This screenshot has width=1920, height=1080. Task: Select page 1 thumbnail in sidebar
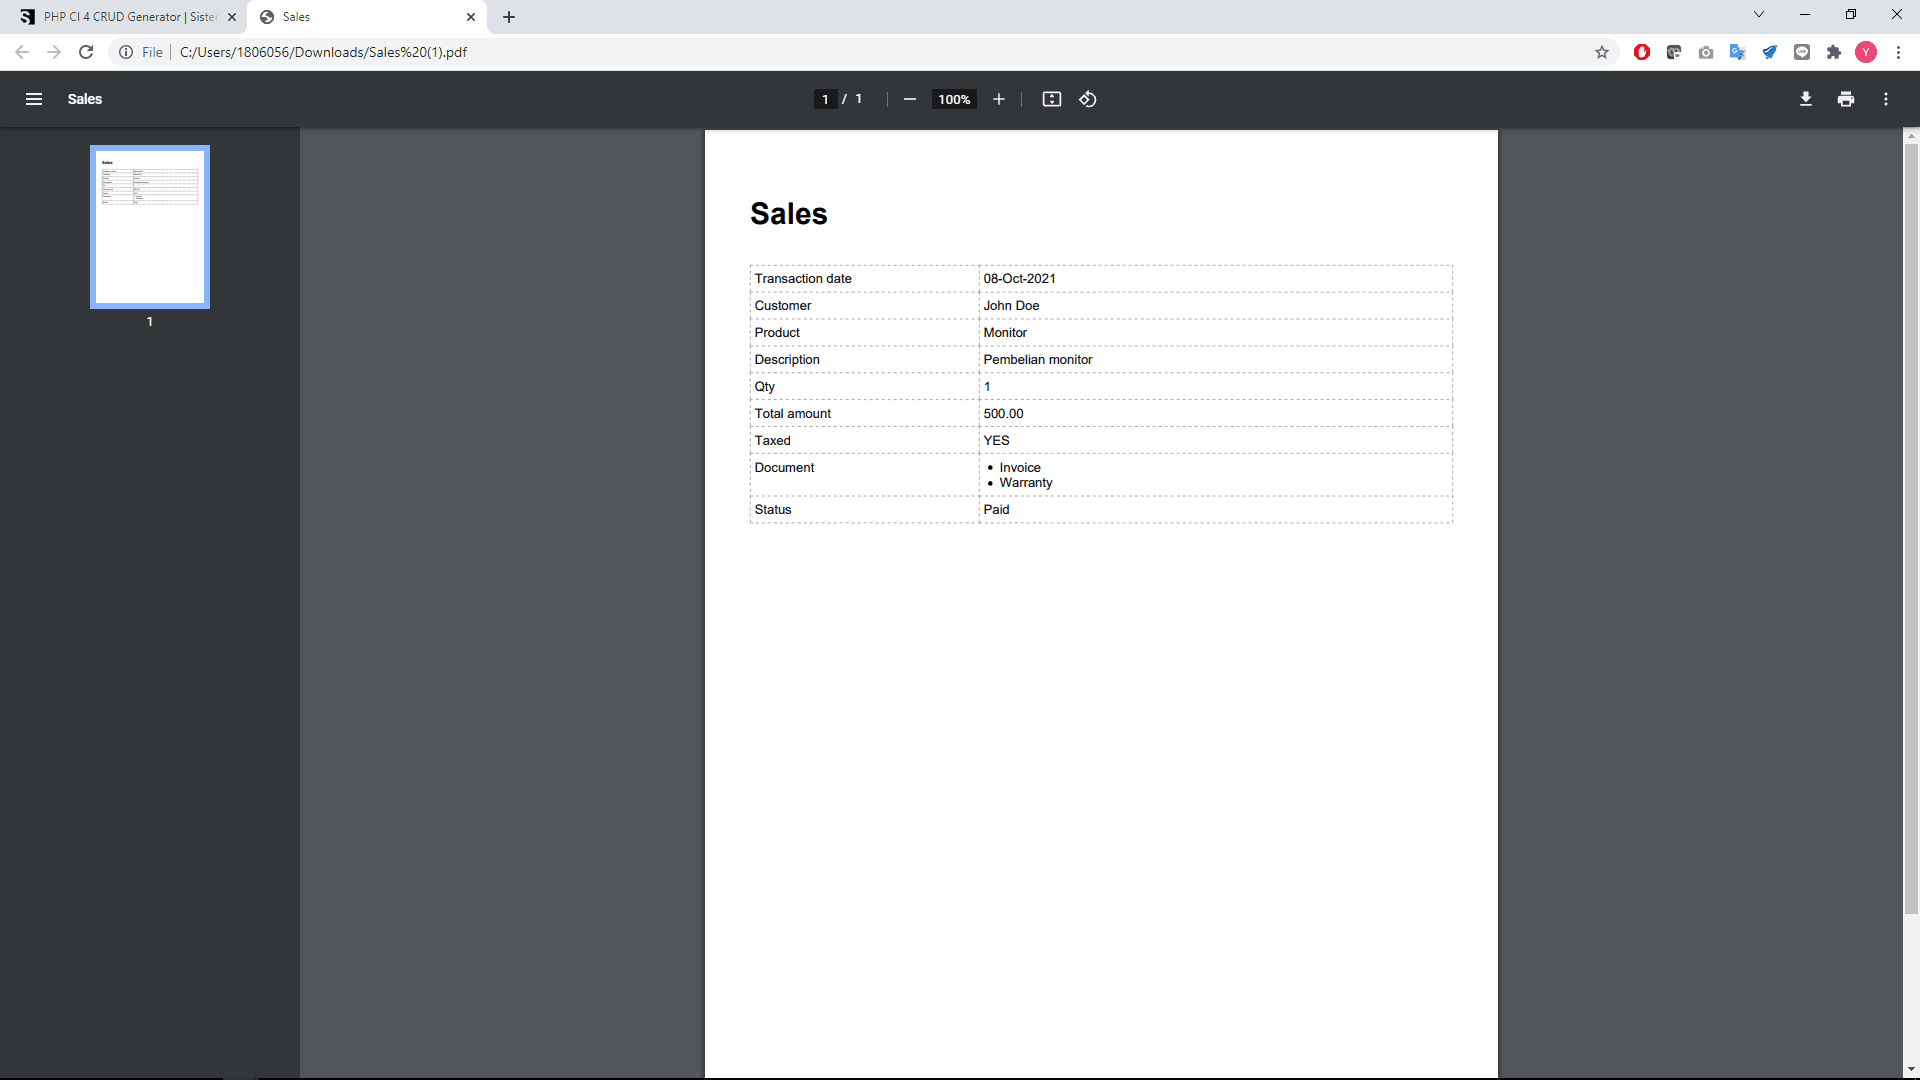click(x=150, y=227)
